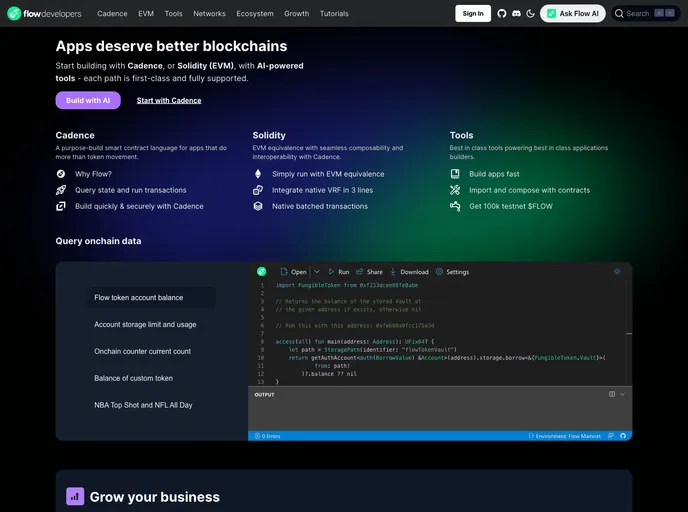
Task: Open the Why Flow? link
Action: (93, 174)
